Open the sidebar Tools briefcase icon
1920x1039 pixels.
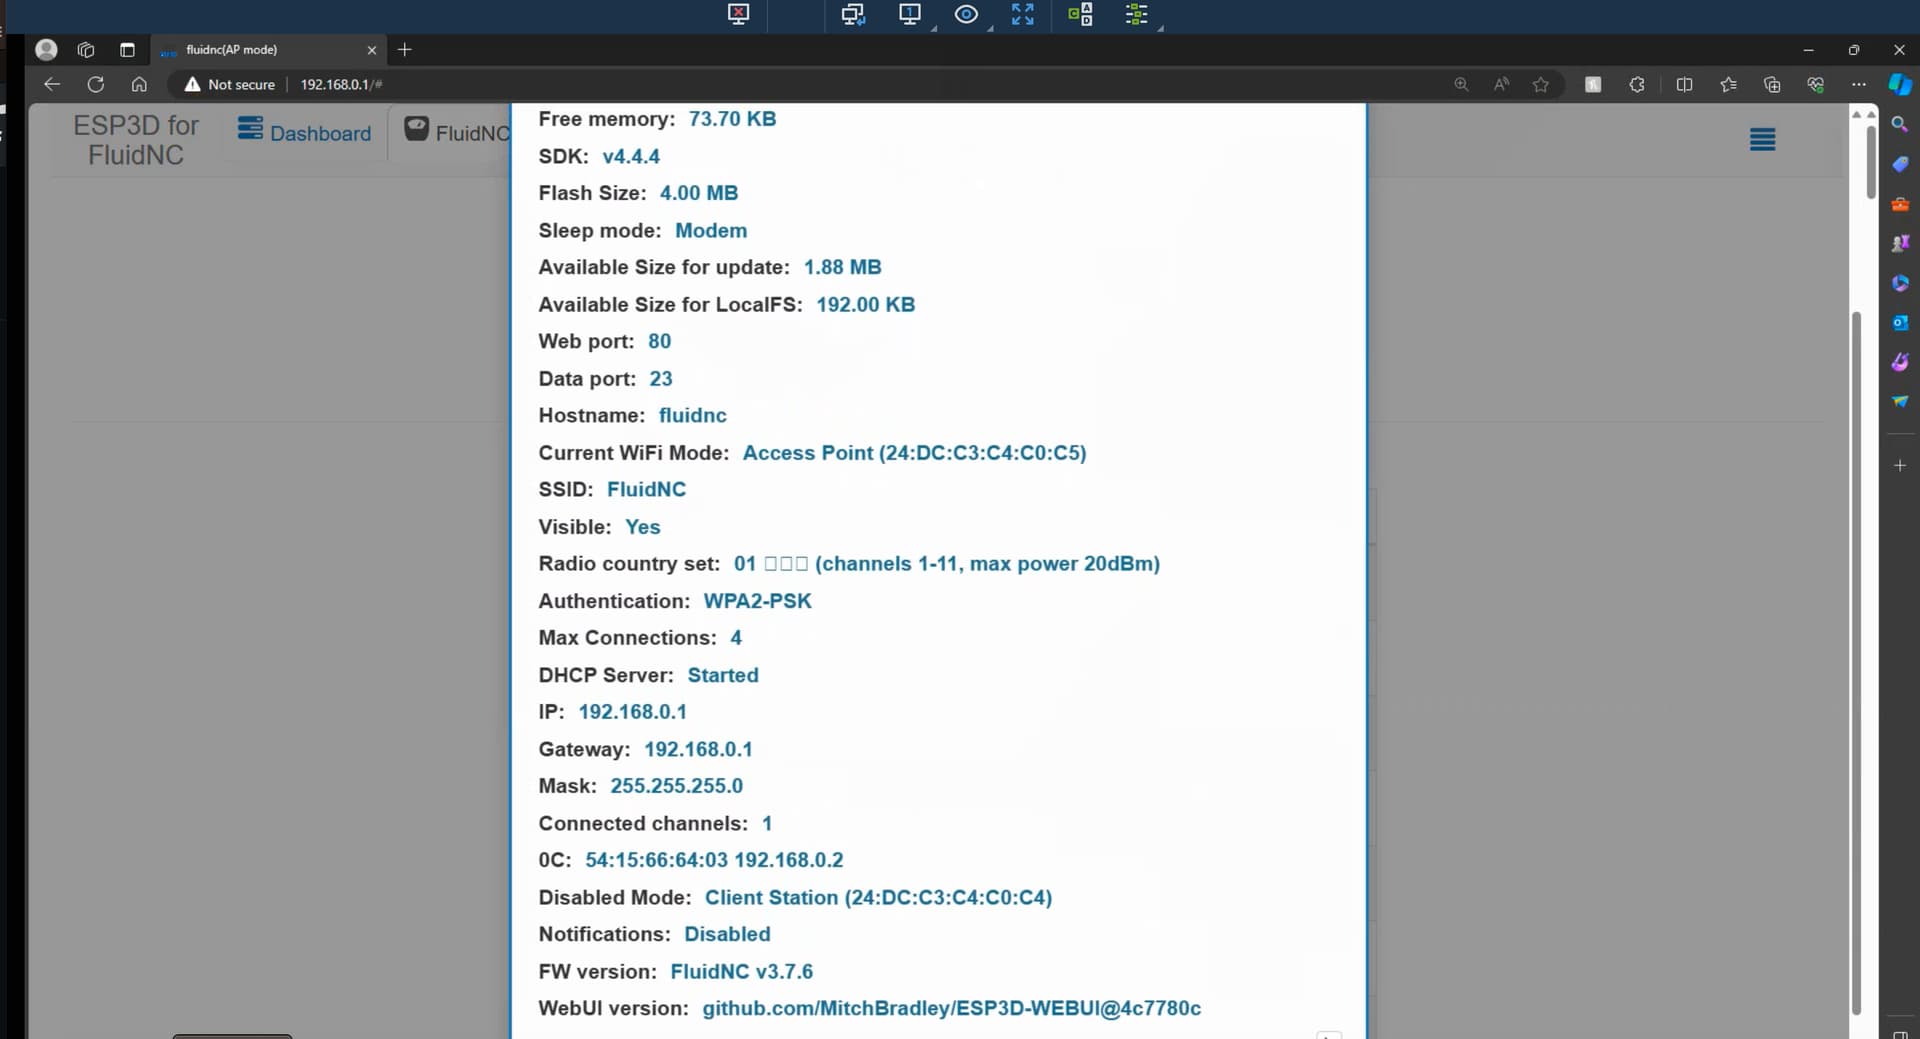[x=1900, y=204]
